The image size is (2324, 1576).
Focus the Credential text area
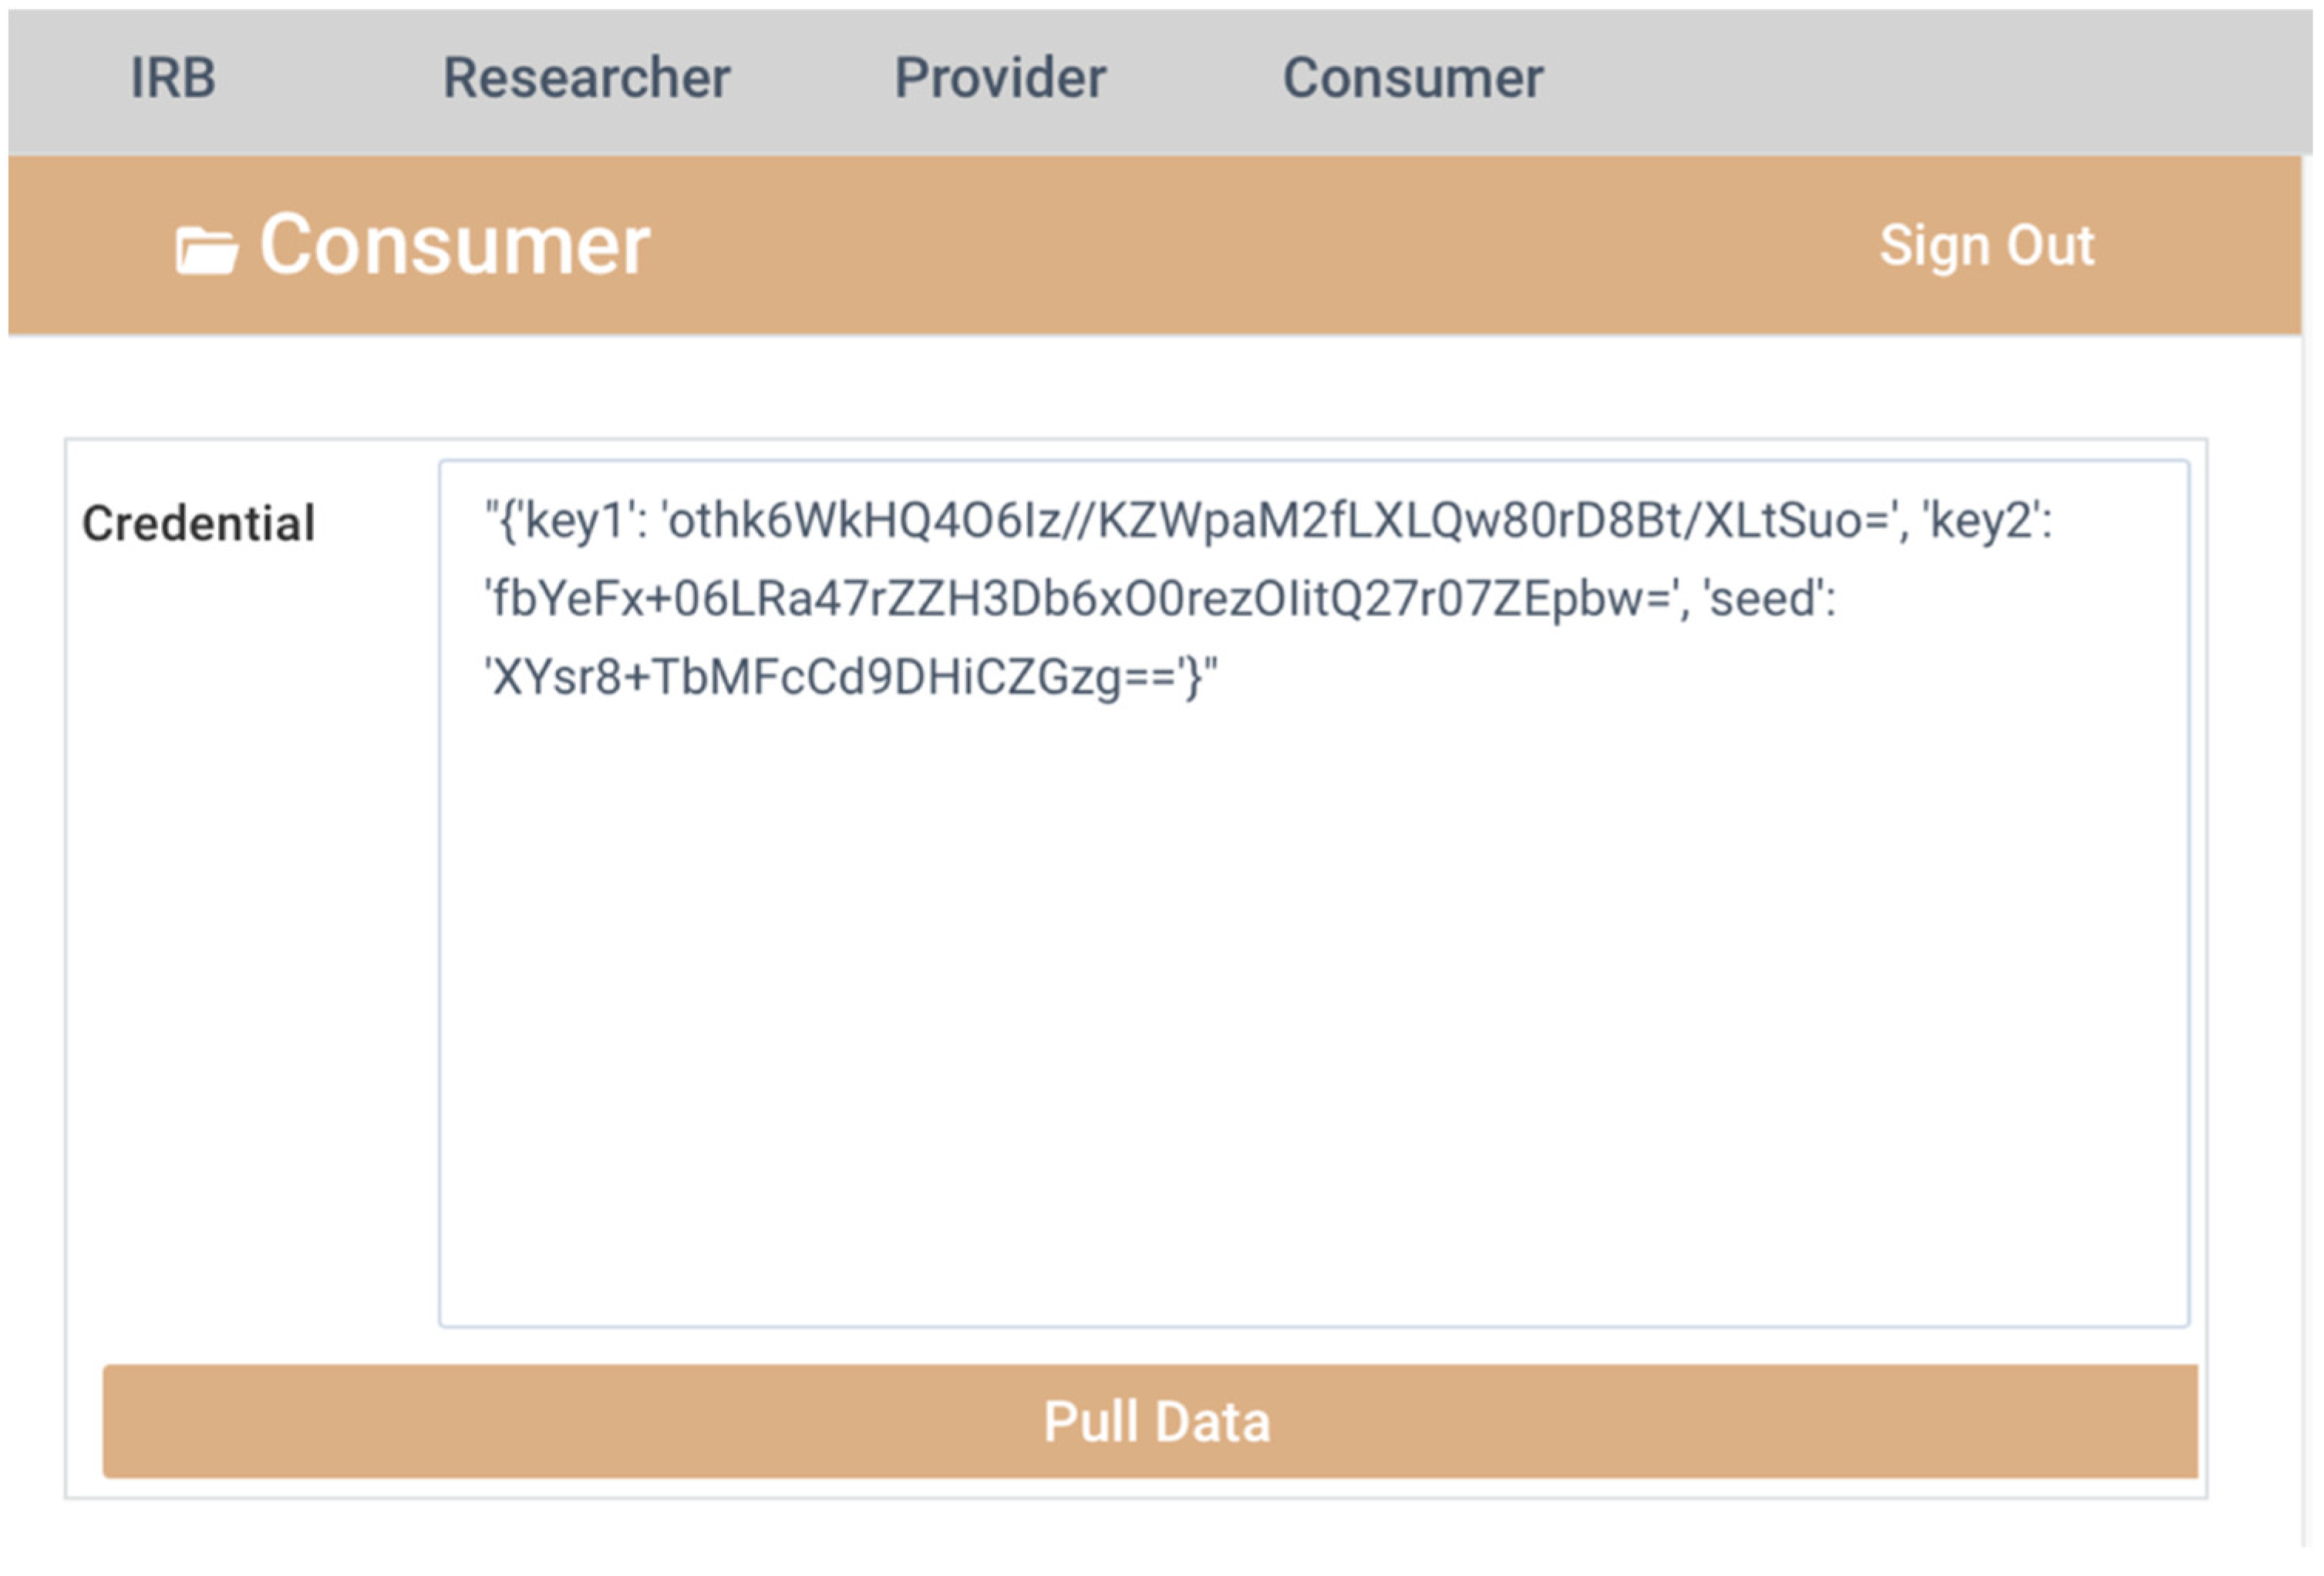pyautogui.click(x=1312, y=1000)
